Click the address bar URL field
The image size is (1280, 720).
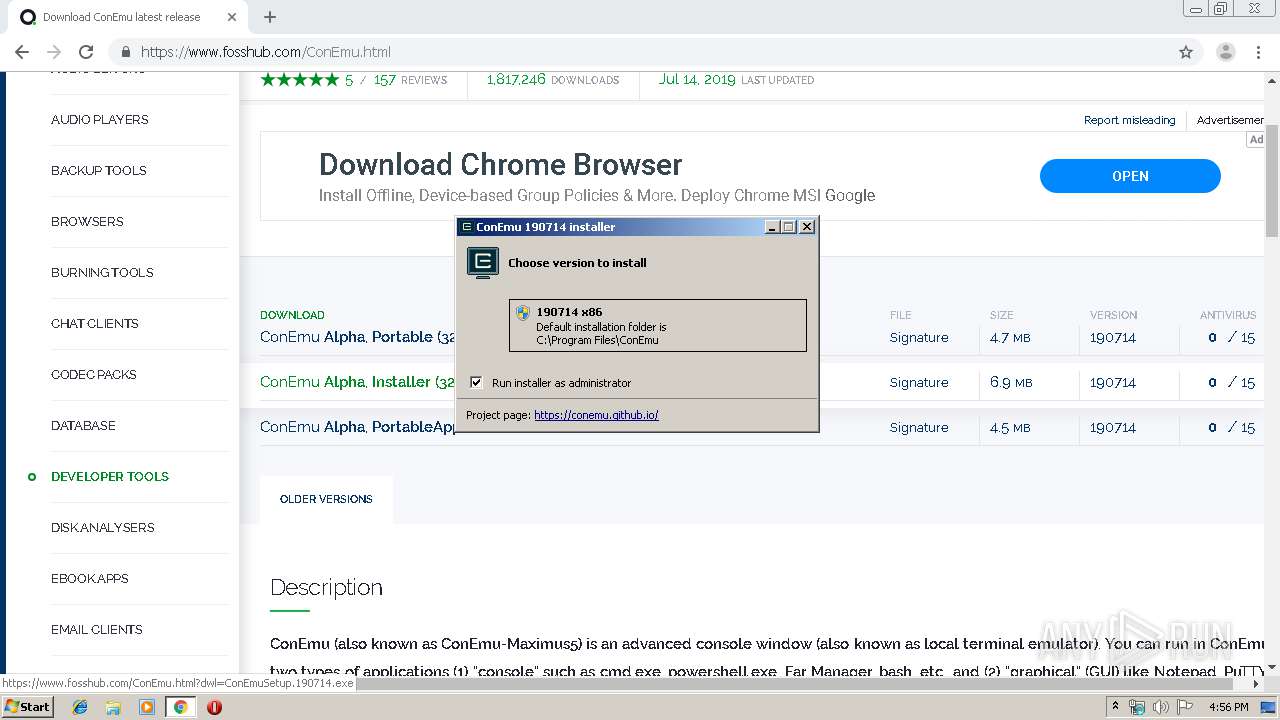pos(640,52)
